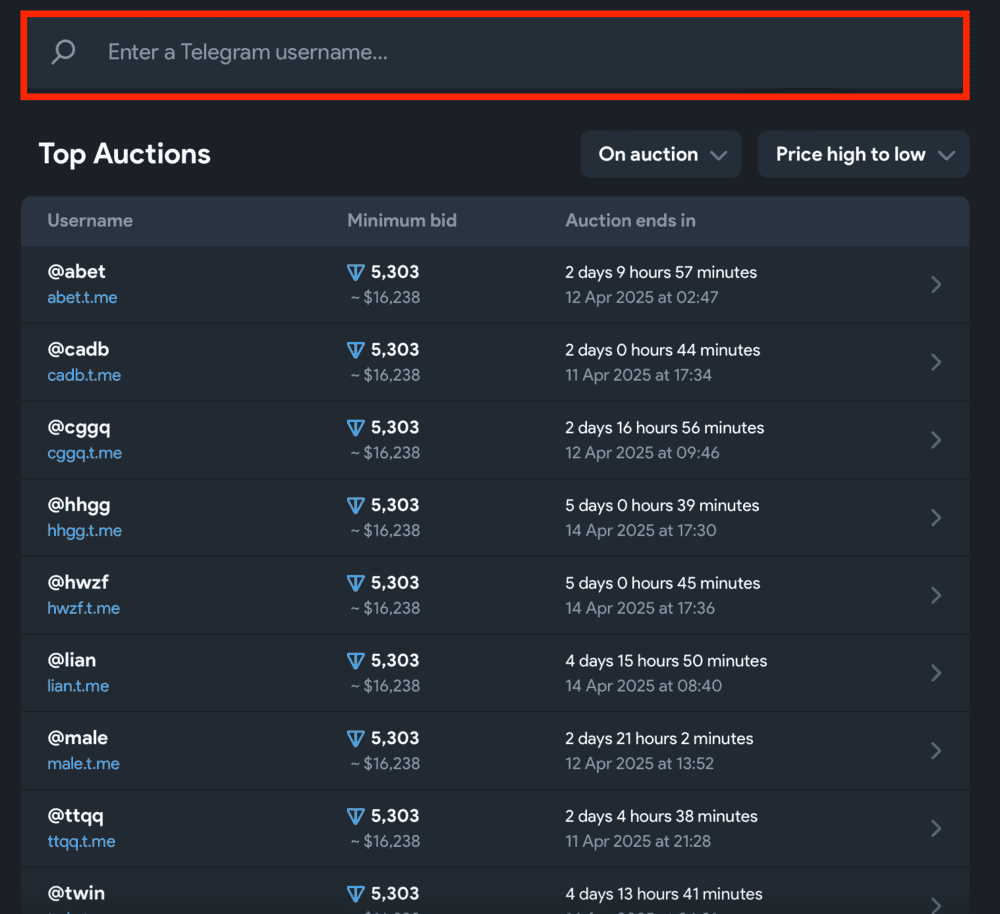Select the @cggq username

pos(79,428)
